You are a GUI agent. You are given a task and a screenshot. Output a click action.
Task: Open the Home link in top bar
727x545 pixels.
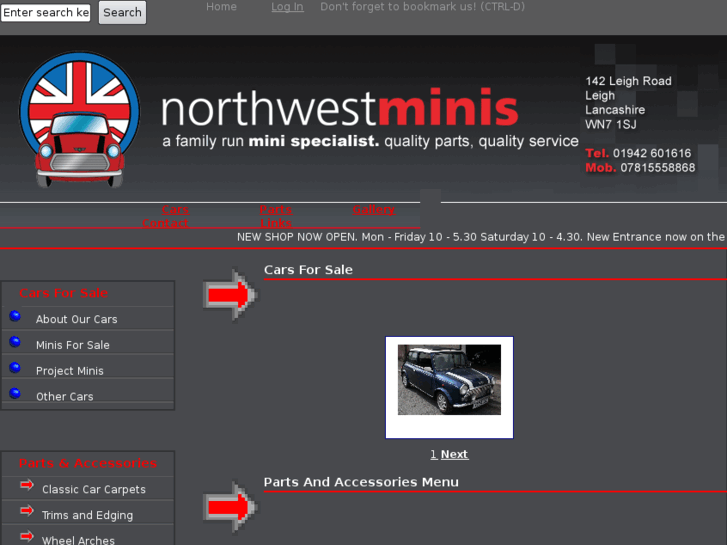click(221, 6)
